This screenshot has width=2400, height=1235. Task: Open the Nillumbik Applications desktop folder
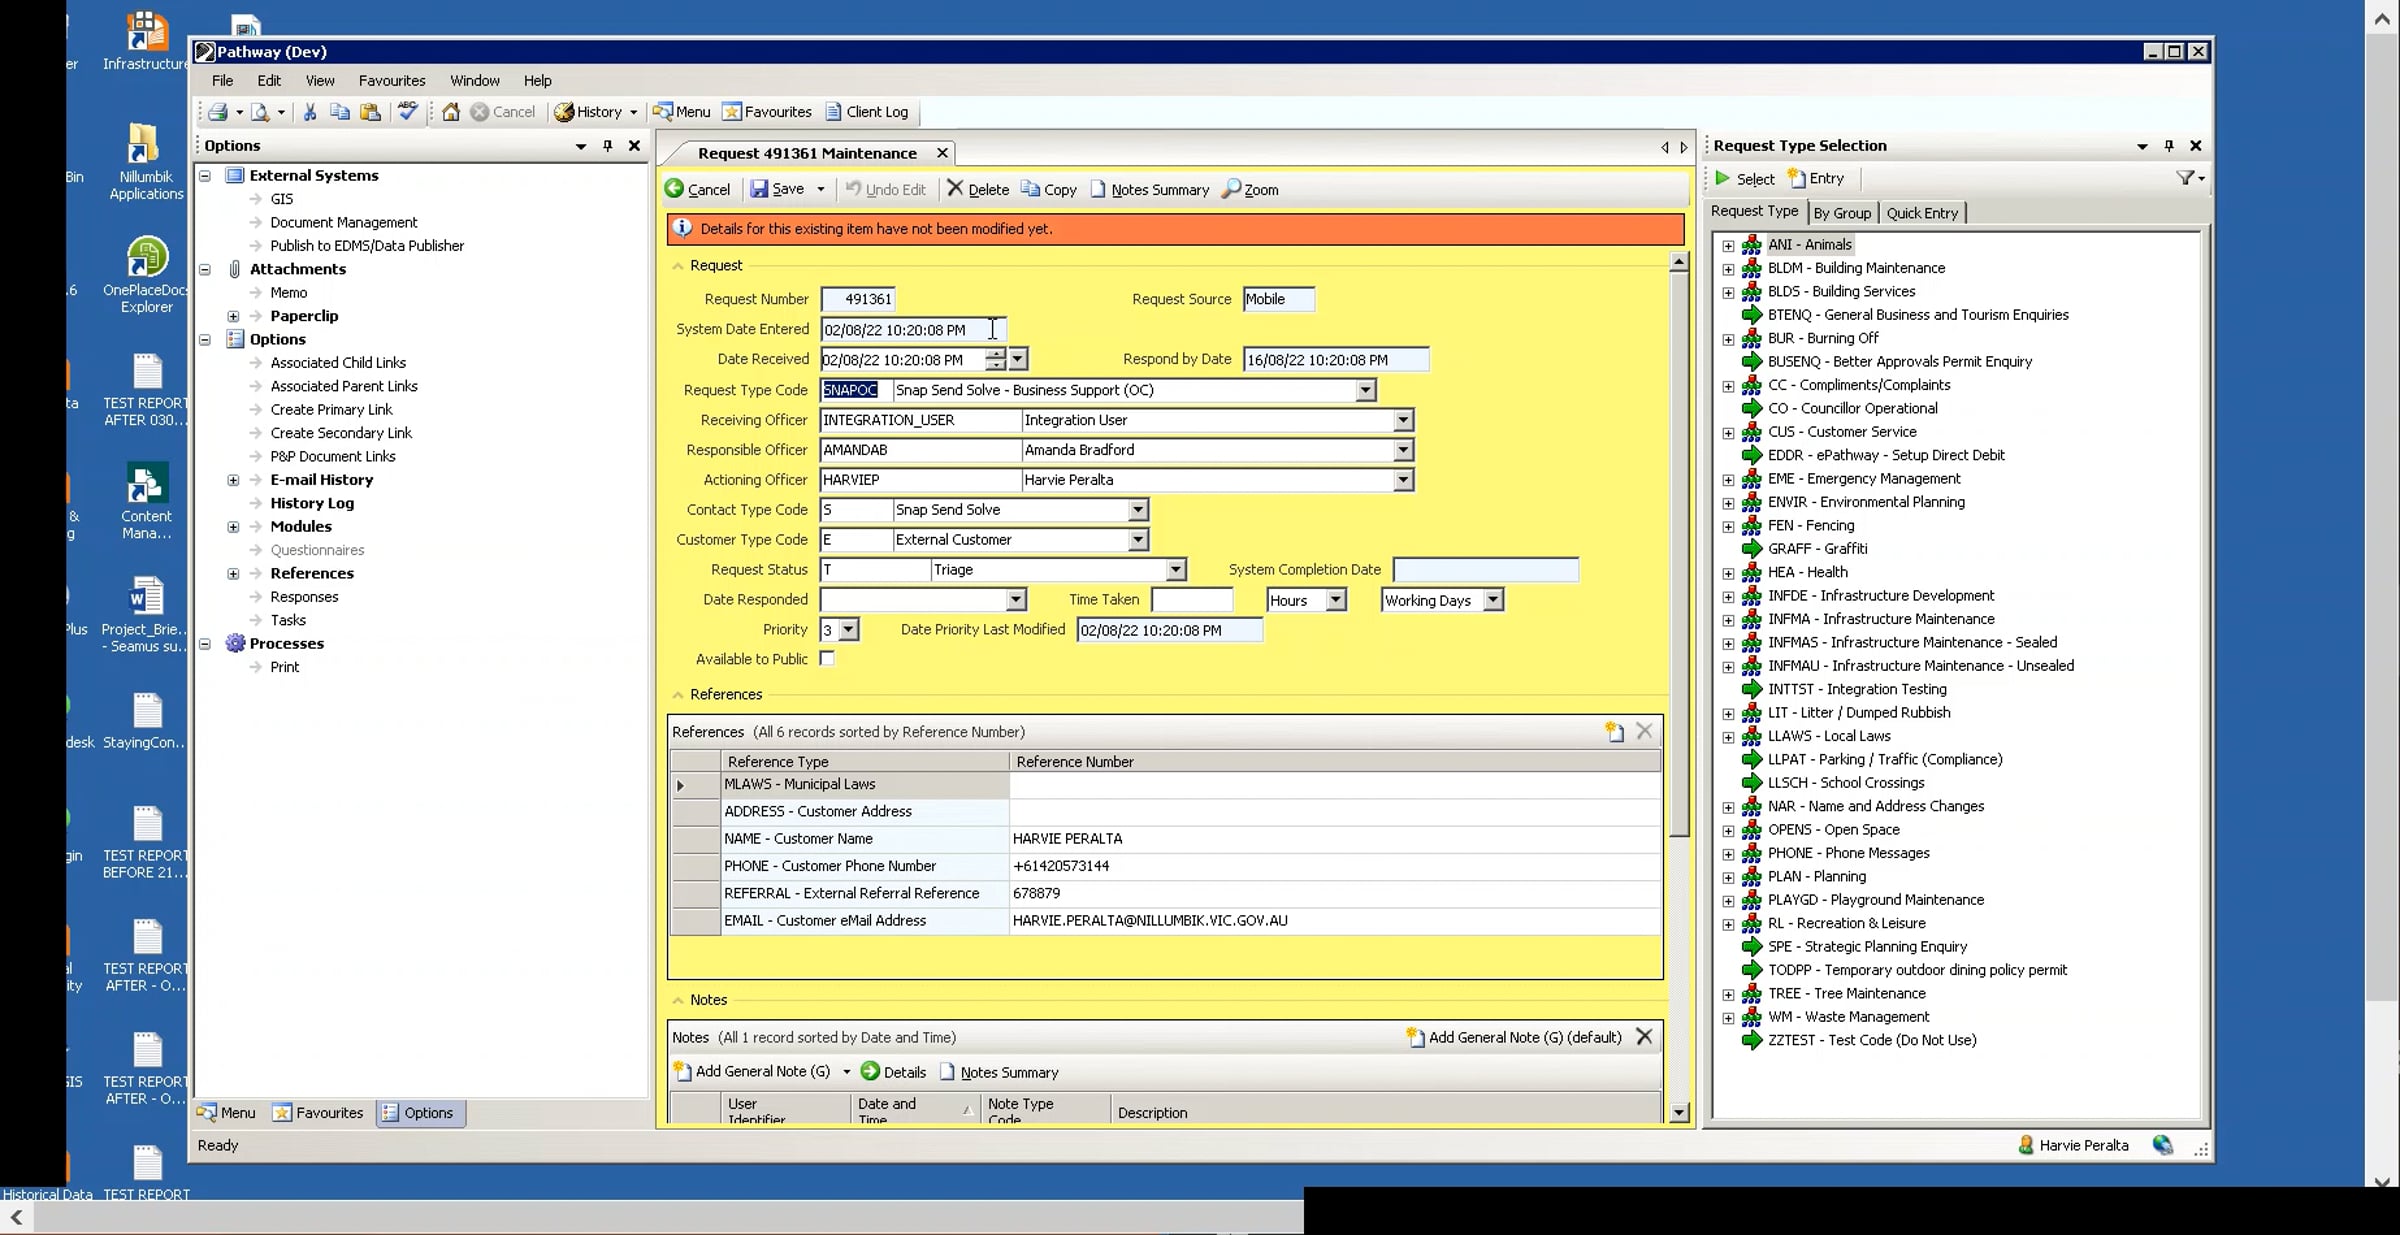[x=146, y=162]
